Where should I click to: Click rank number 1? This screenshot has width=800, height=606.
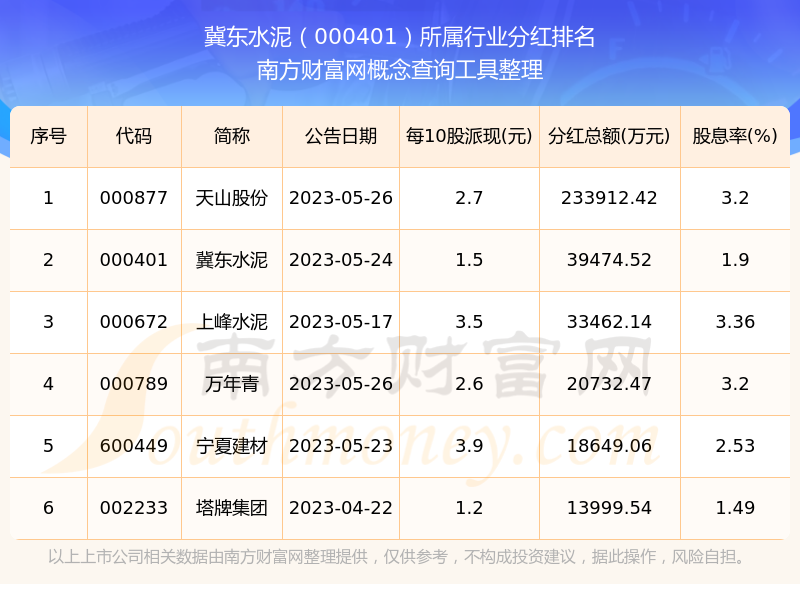point(48,198)
